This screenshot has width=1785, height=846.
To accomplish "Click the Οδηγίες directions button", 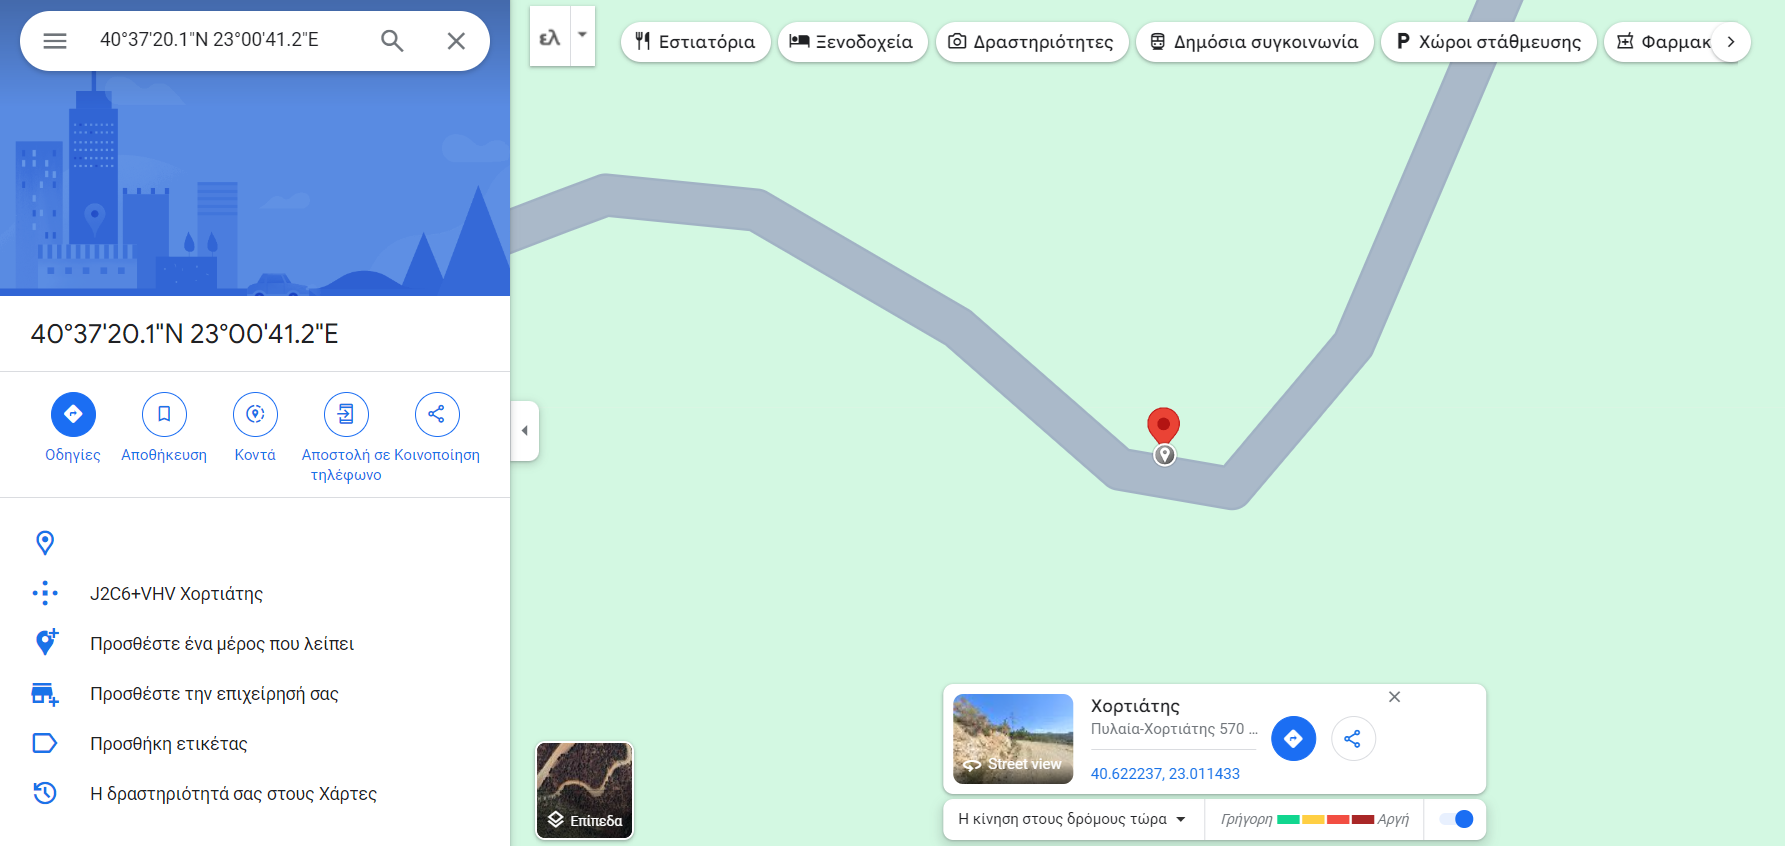I will coord(73,415).
